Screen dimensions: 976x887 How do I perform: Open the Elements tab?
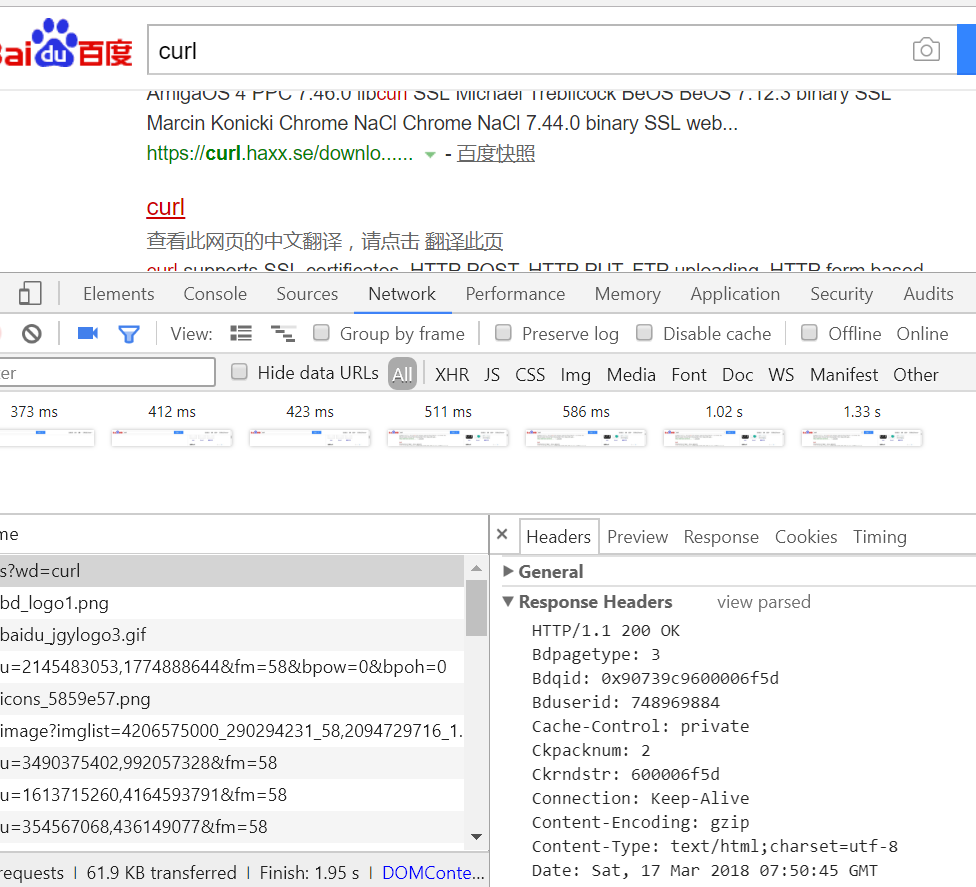(118, 294)
